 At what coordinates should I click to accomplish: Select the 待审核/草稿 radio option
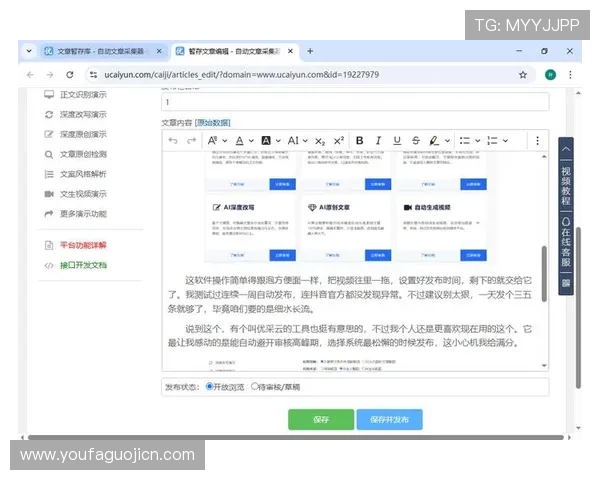point(254,387)
